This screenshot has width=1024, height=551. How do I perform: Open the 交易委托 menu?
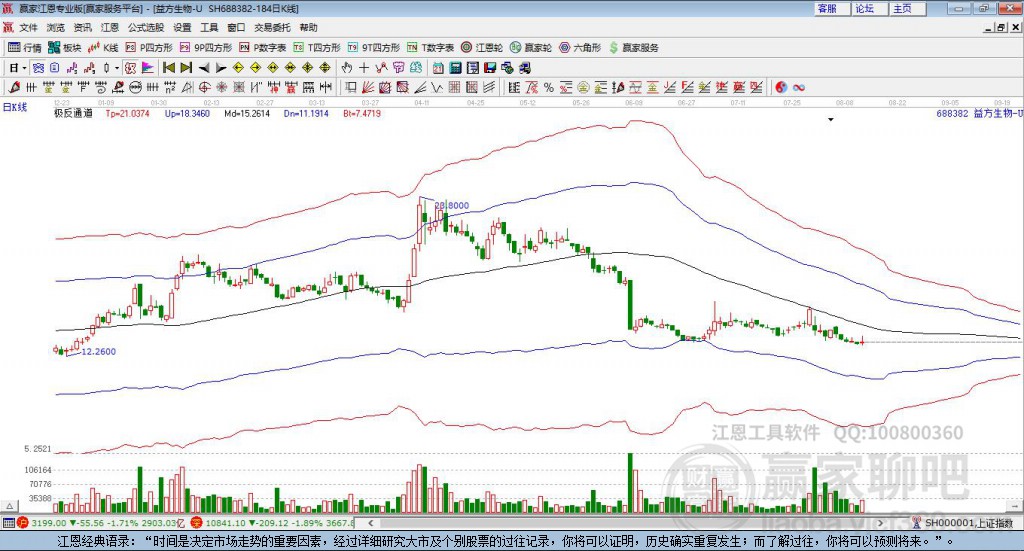[272, 27]
